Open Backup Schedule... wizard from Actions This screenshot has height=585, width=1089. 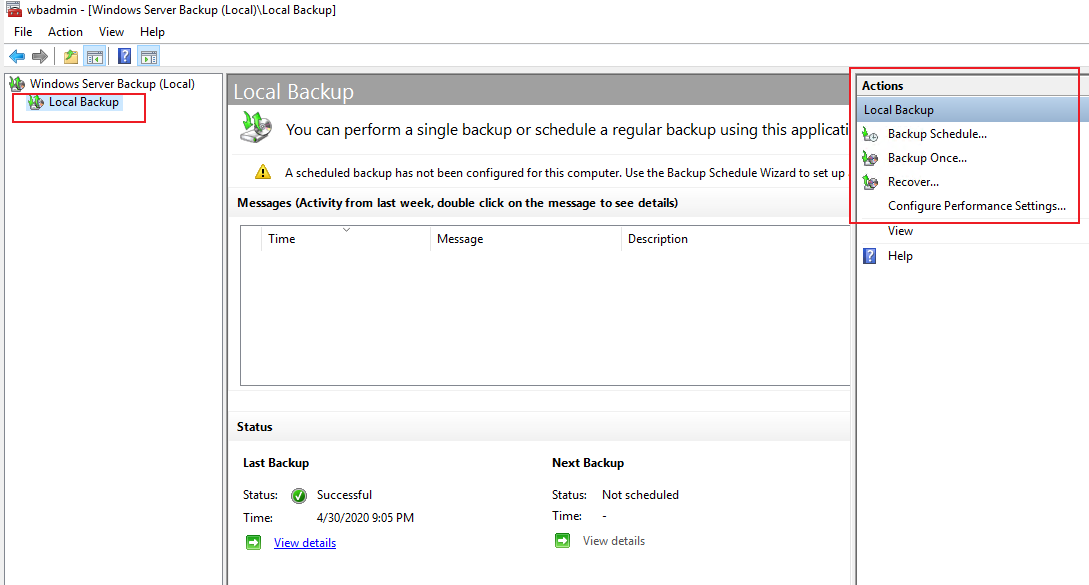tap(937, 134)
